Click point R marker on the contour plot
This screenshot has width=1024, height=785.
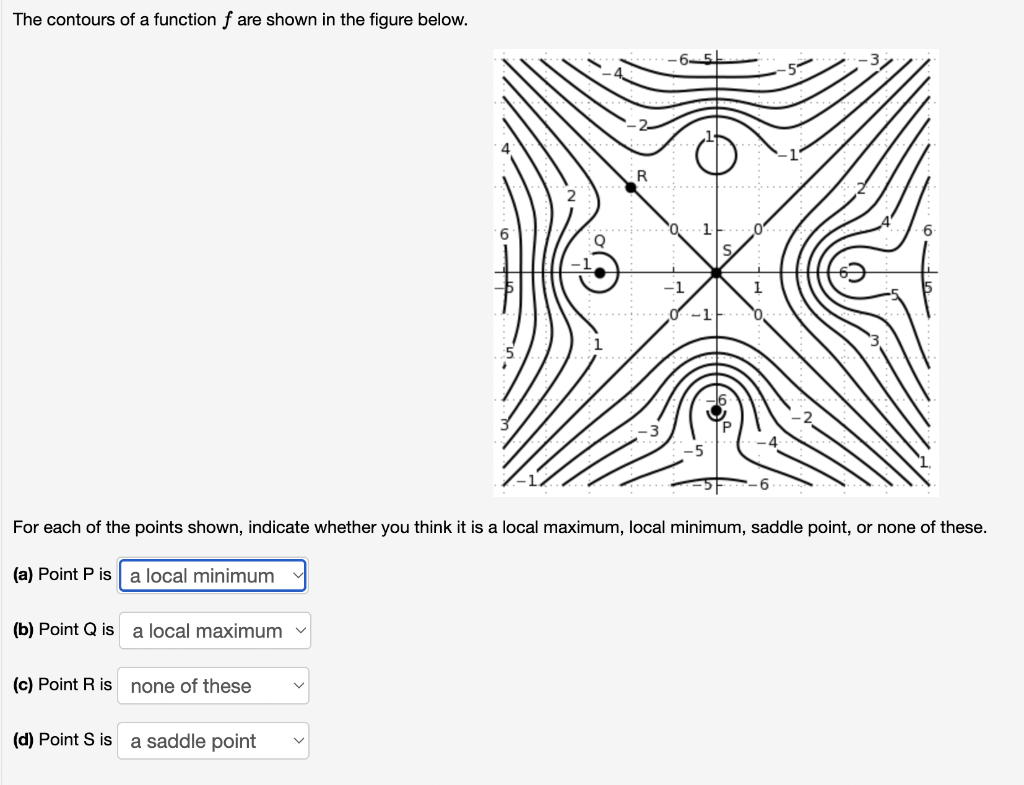(x=631, y=186)
